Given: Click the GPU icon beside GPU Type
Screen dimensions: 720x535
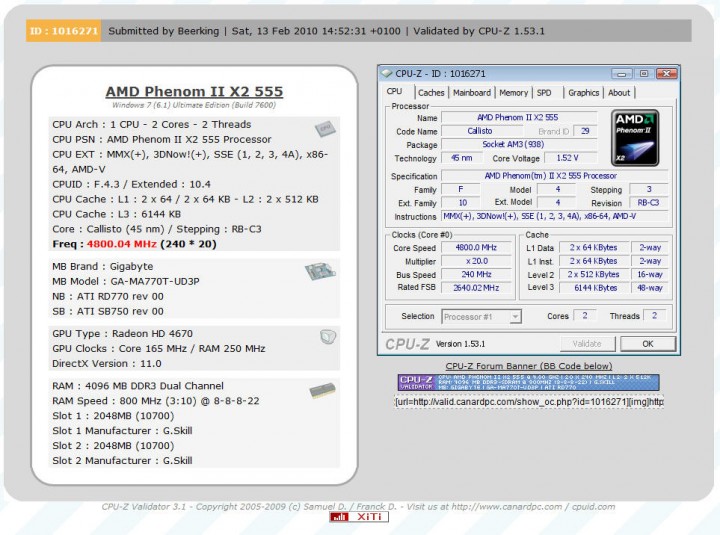Looking at the screenshot, I should (328, 337).
